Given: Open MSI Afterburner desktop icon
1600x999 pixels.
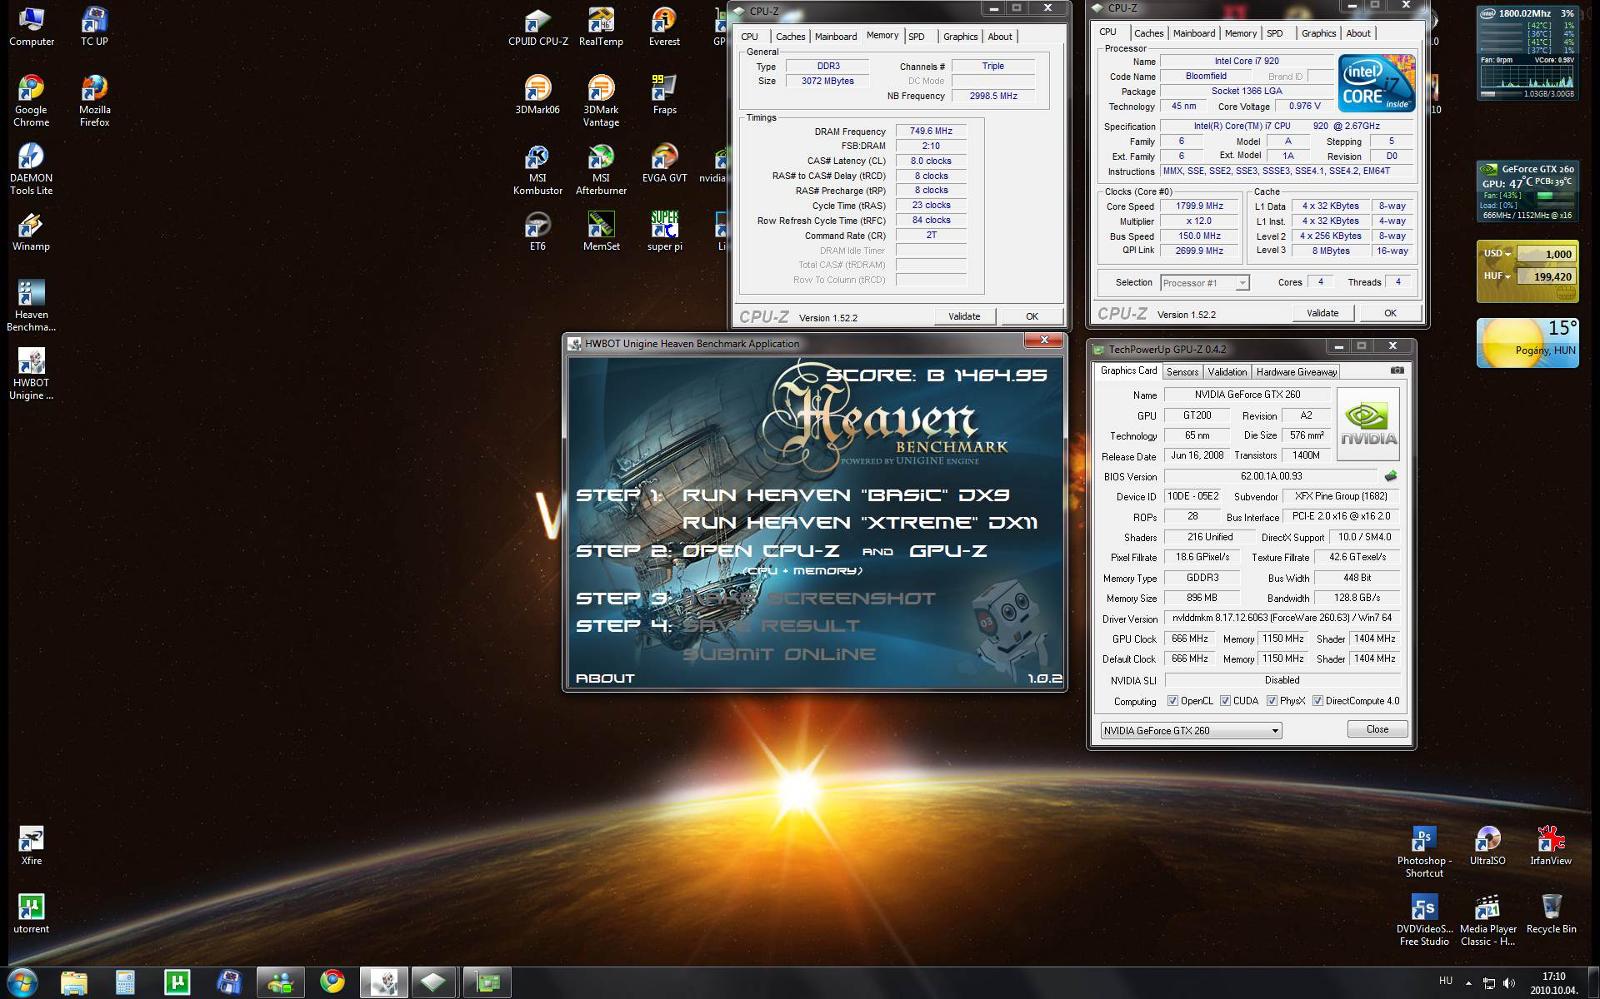Looking at the screenshot, I should (x=601, y=169).
